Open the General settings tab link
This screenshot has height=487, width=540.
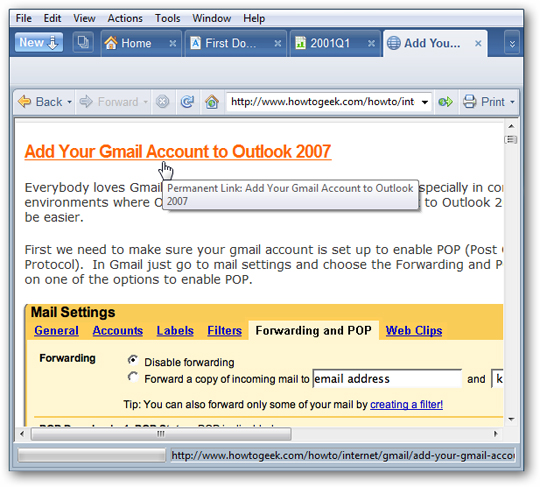[x=56, y=331]
